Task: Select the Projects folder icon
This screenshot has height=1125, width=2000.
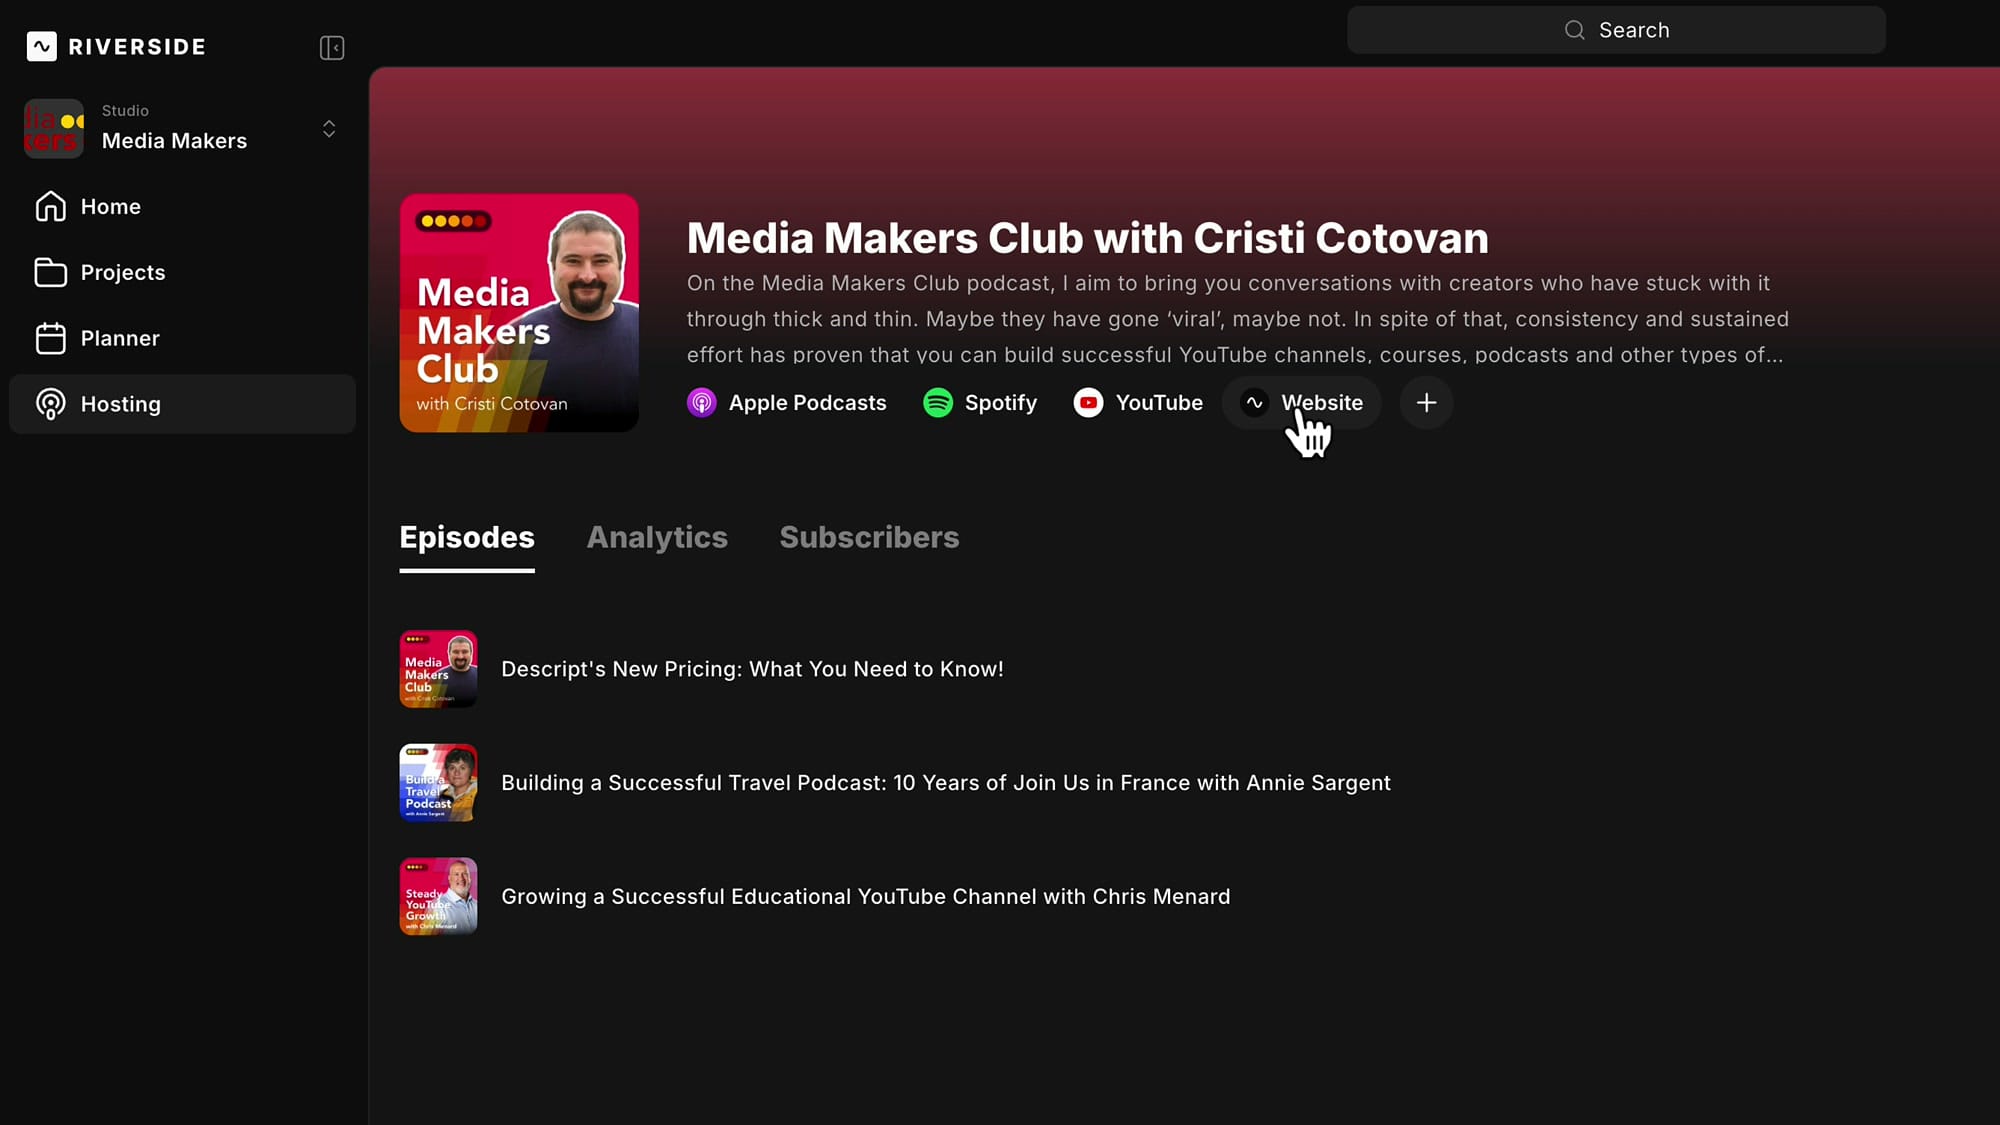Action: click(x=51, y=272)
